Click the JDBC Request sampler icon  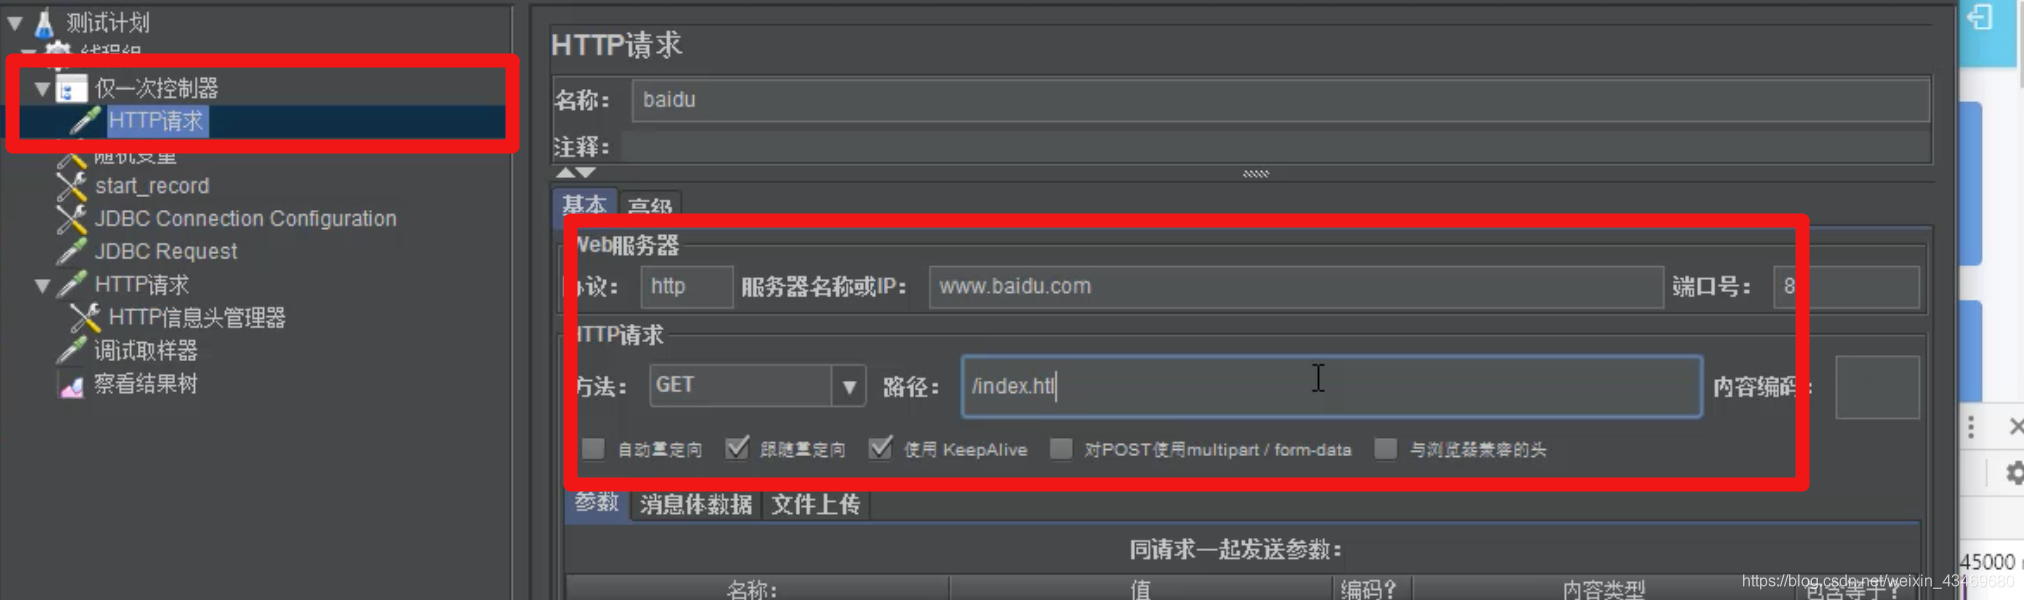71,252
